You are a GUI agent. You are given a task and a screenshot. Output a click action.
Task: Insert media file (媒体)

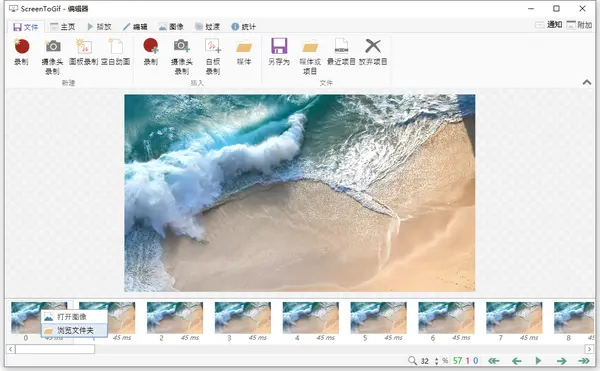[x=244, y=52]
